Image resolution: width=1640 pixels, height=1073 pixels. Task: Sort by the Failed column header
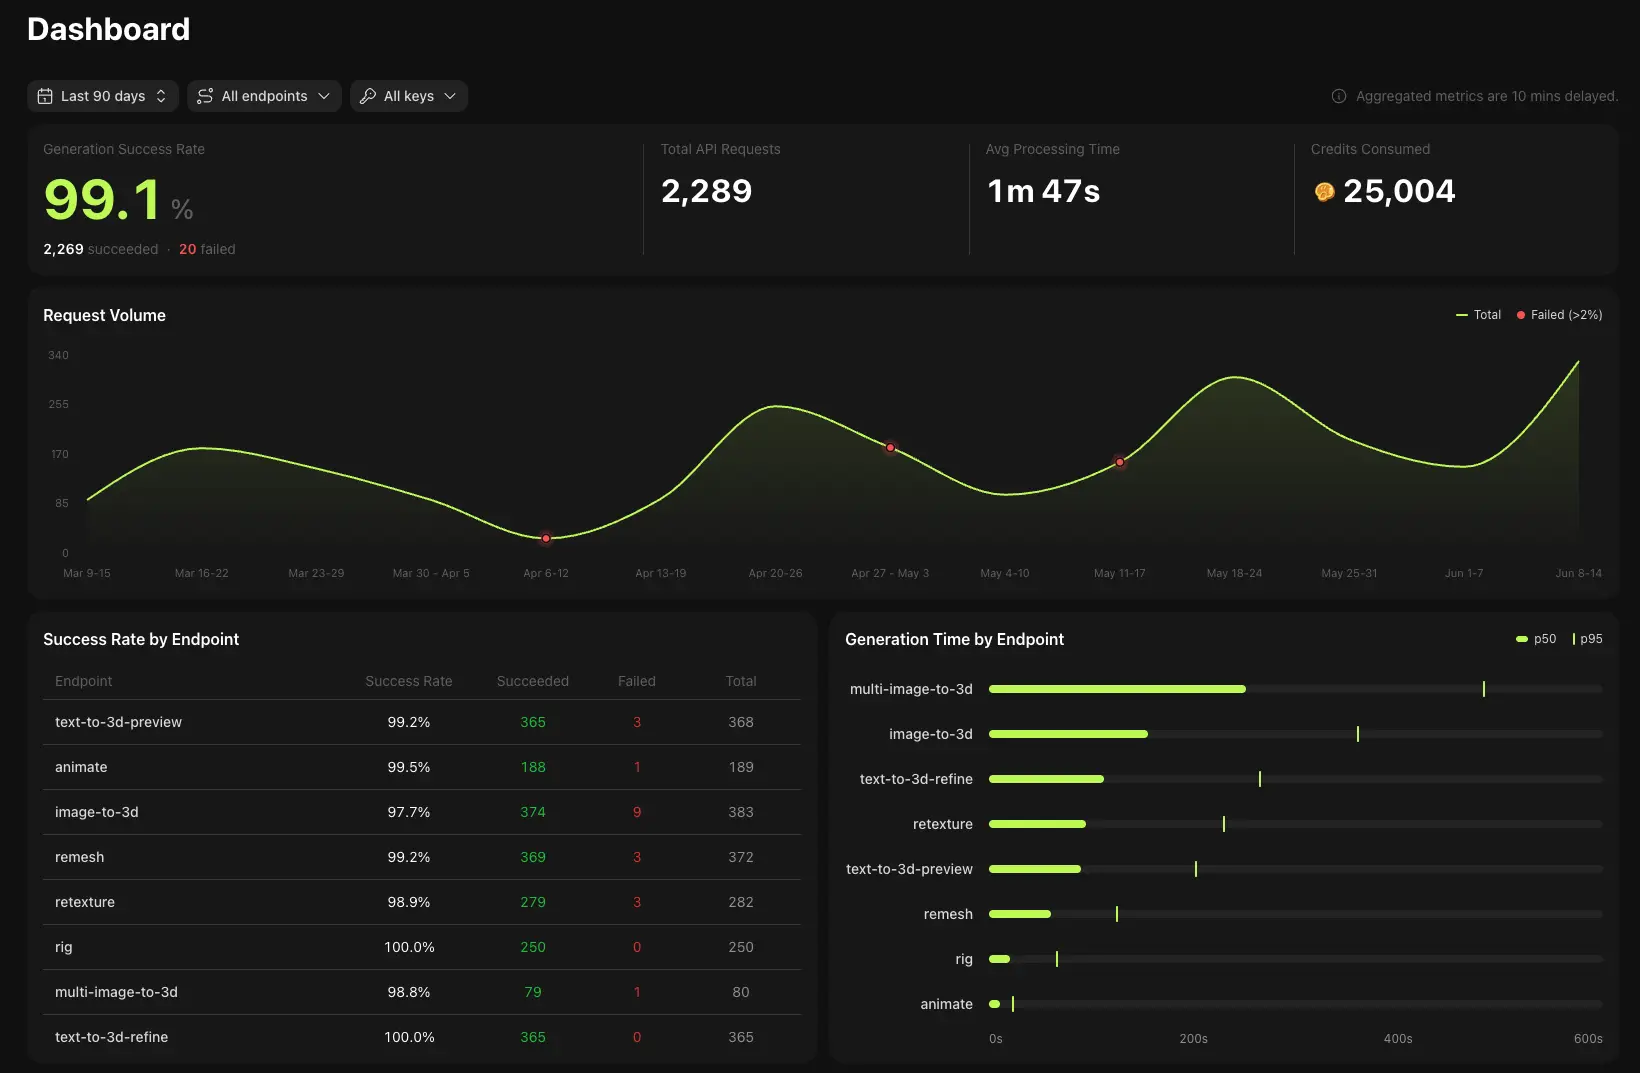(637, 681)
